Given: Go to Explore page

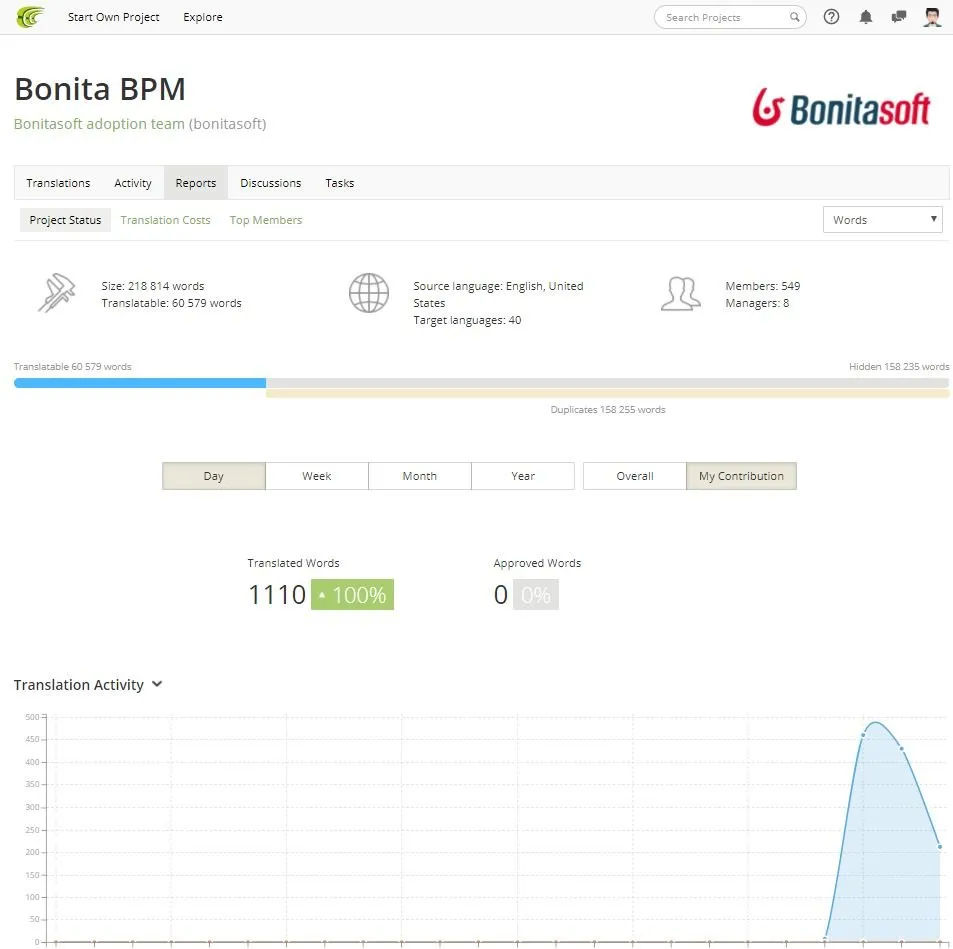Looking at the screenshot, I should click(x=202, y=17).
